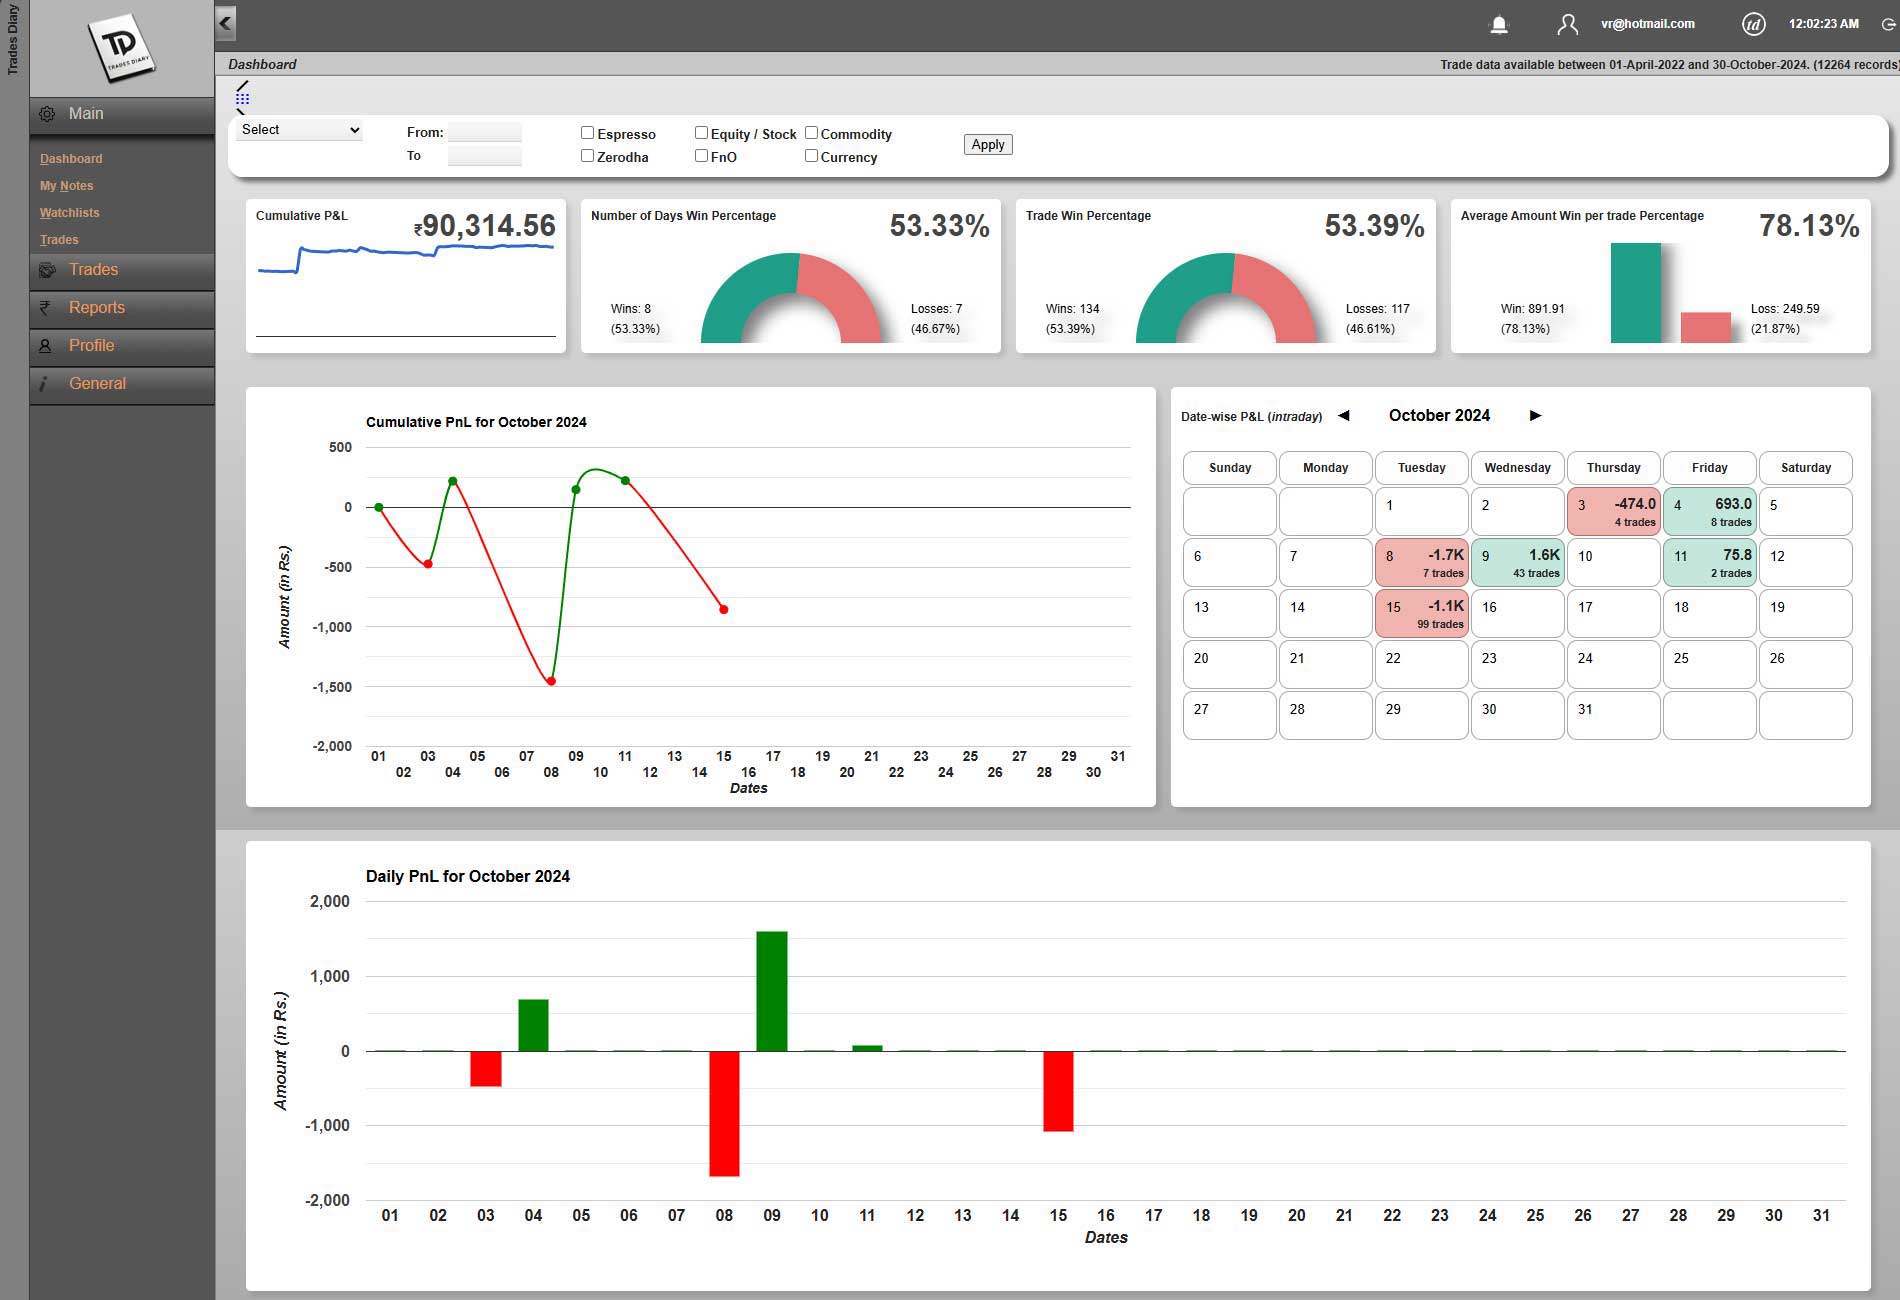Viewport: 1900px width, 1300px height.
Task: Open user profile icon in top bar
Action: point(1567,25)
